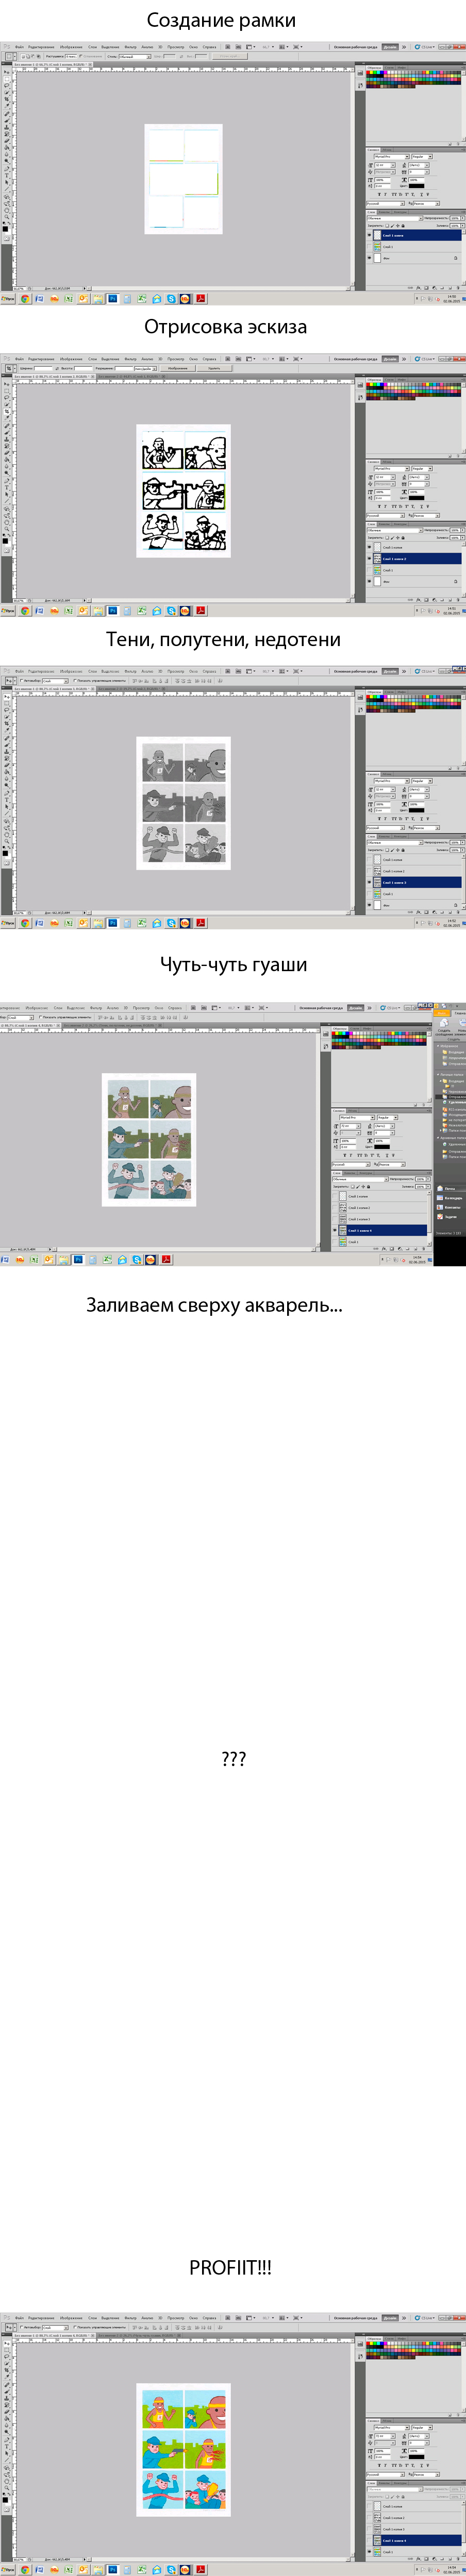Select the Move tool in the 'Тени, полутени' screenshot

pyautogui.click(x=6, y=697)
